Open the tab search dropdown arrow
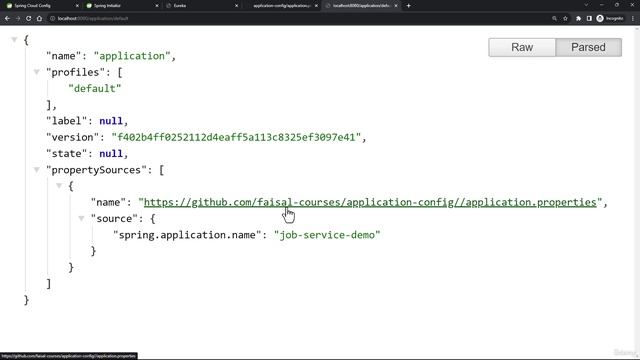Viewport: 640px width, 360px height. point(586,5)
